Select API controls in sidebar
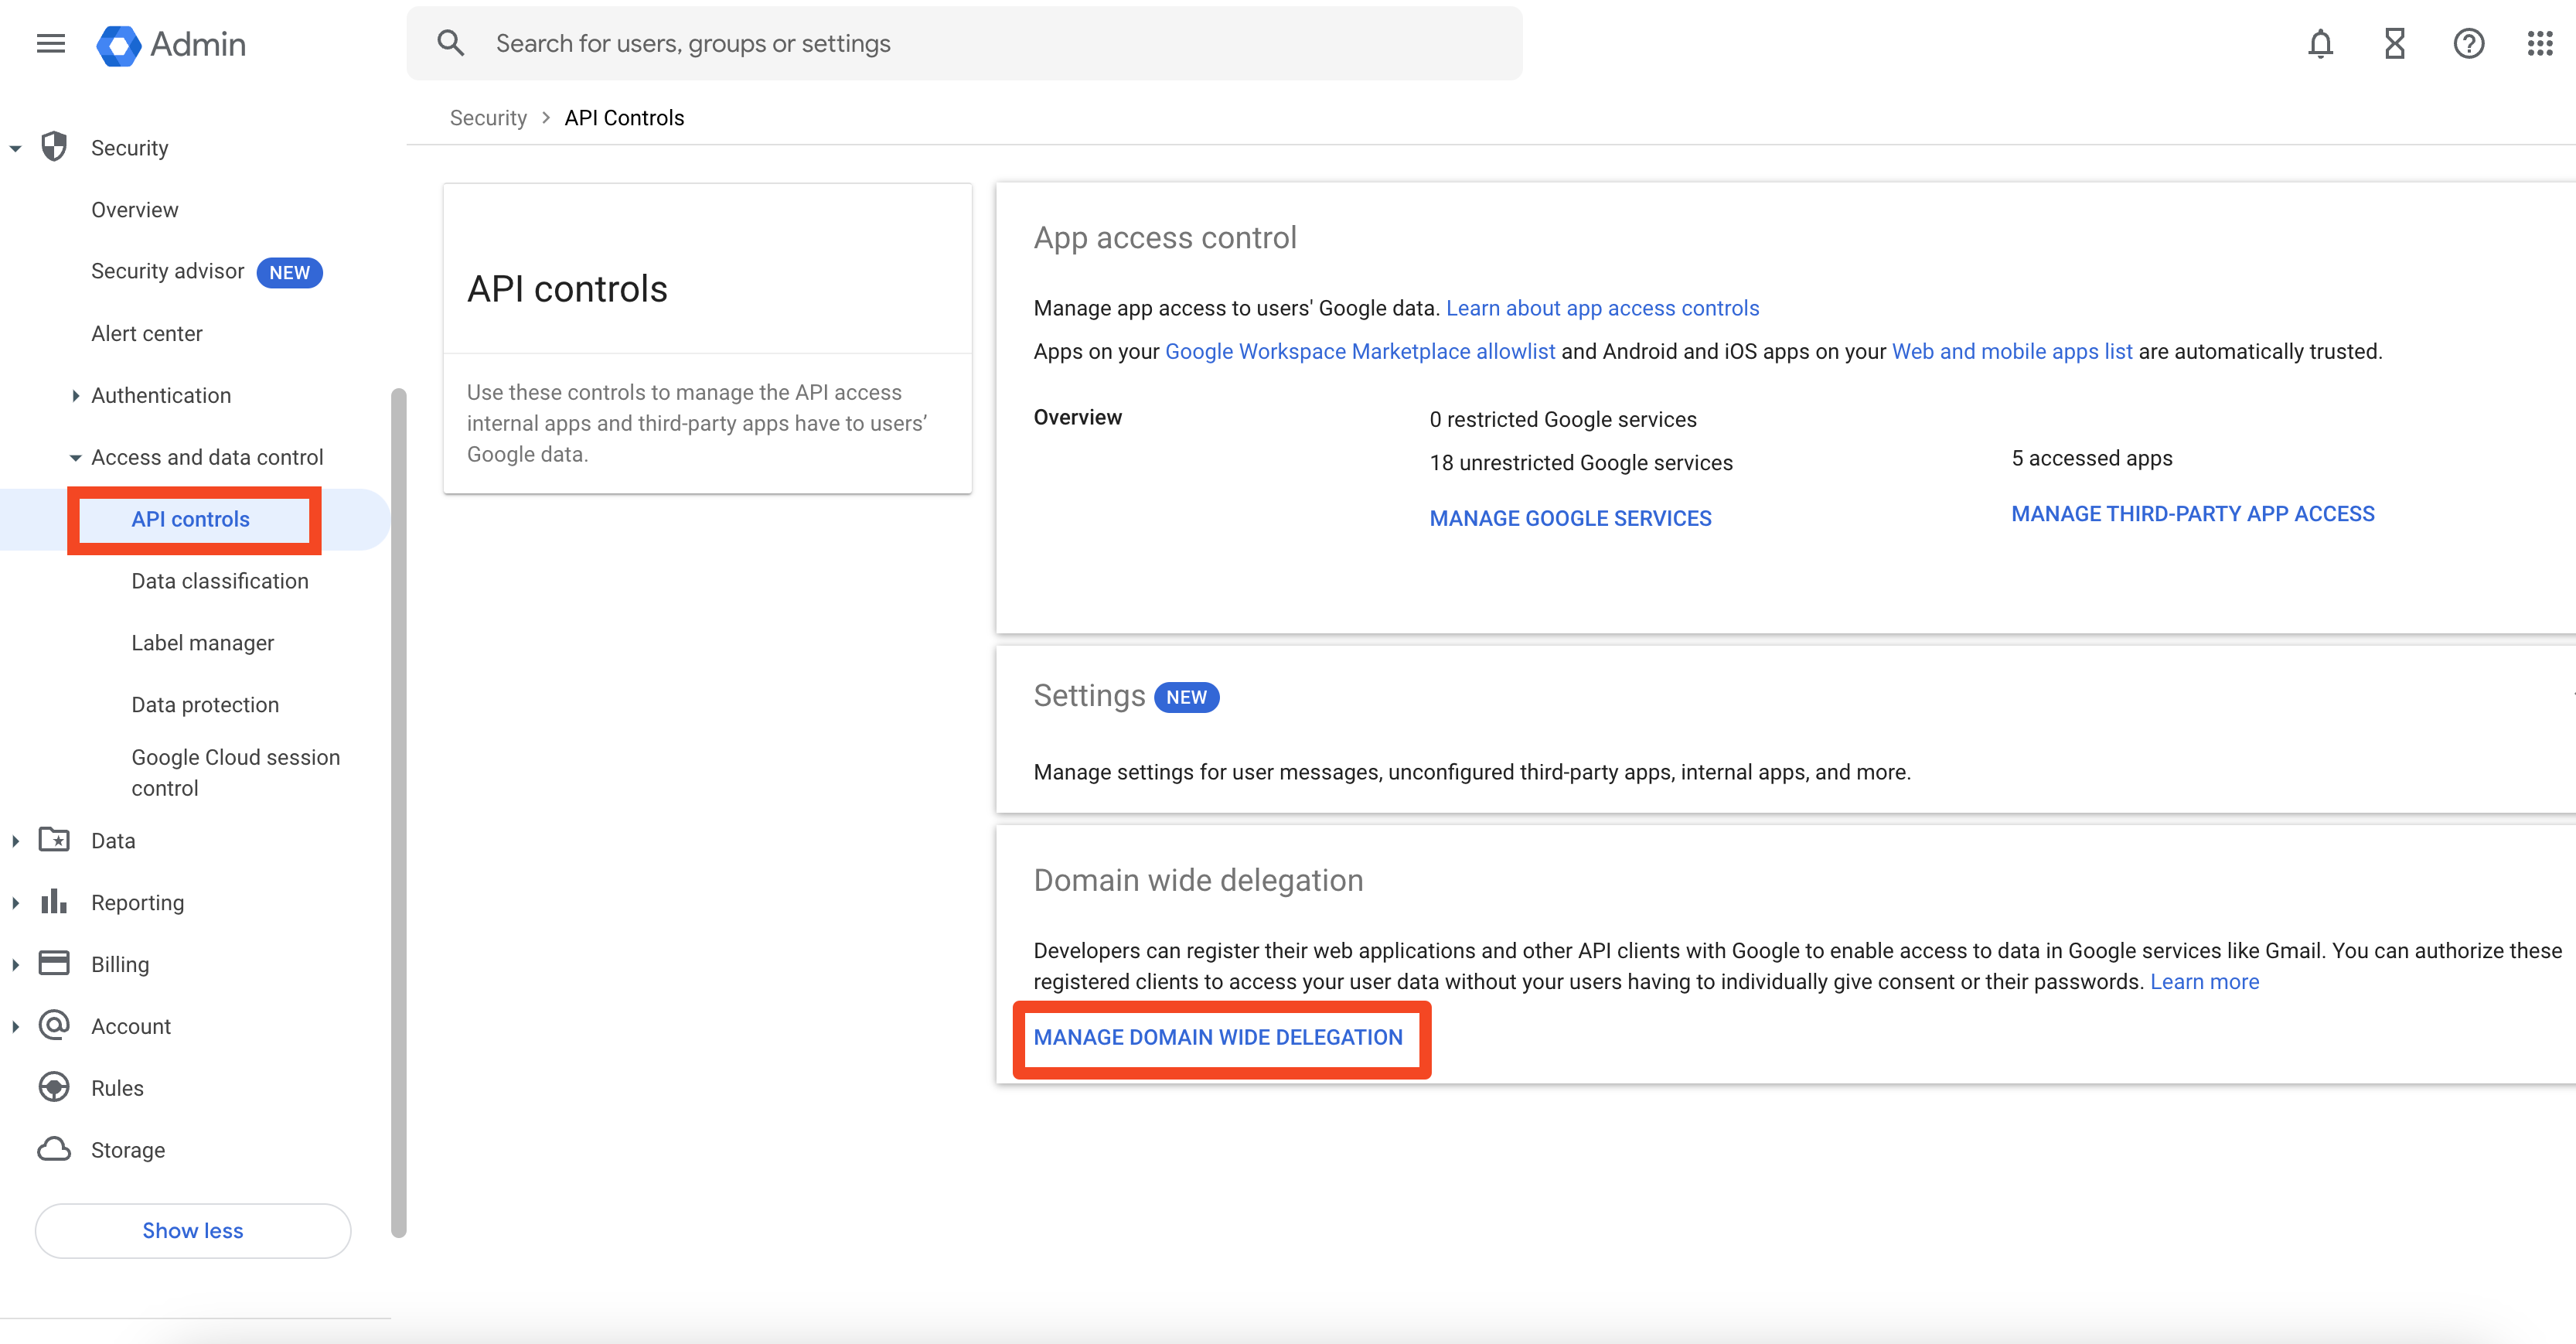Viewport: 2576px width, 1344px height. point(190,519)
